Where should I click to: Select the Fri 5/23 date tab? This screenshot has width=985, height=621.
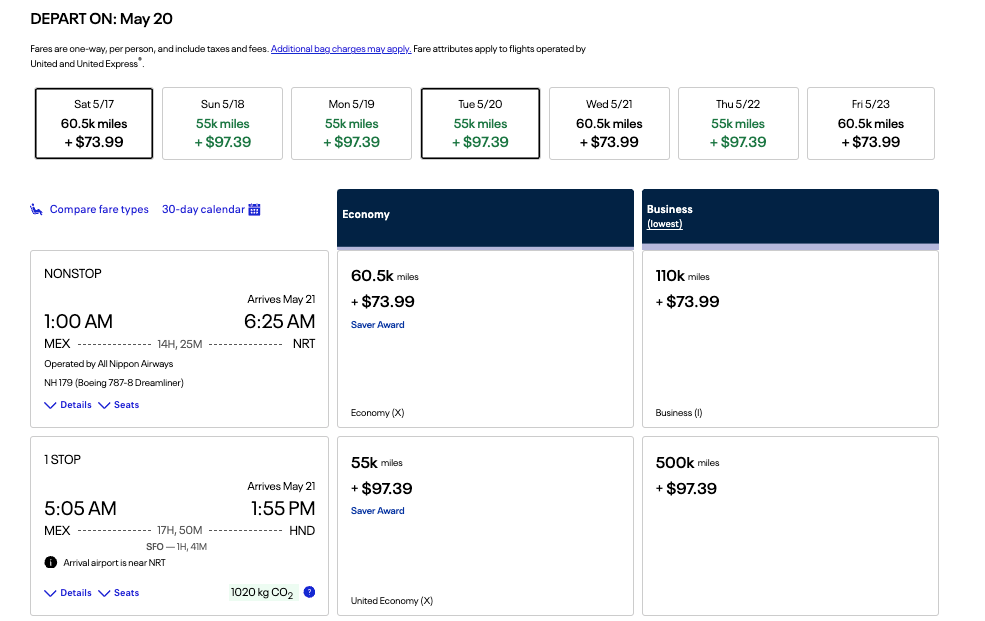[870, 123]
